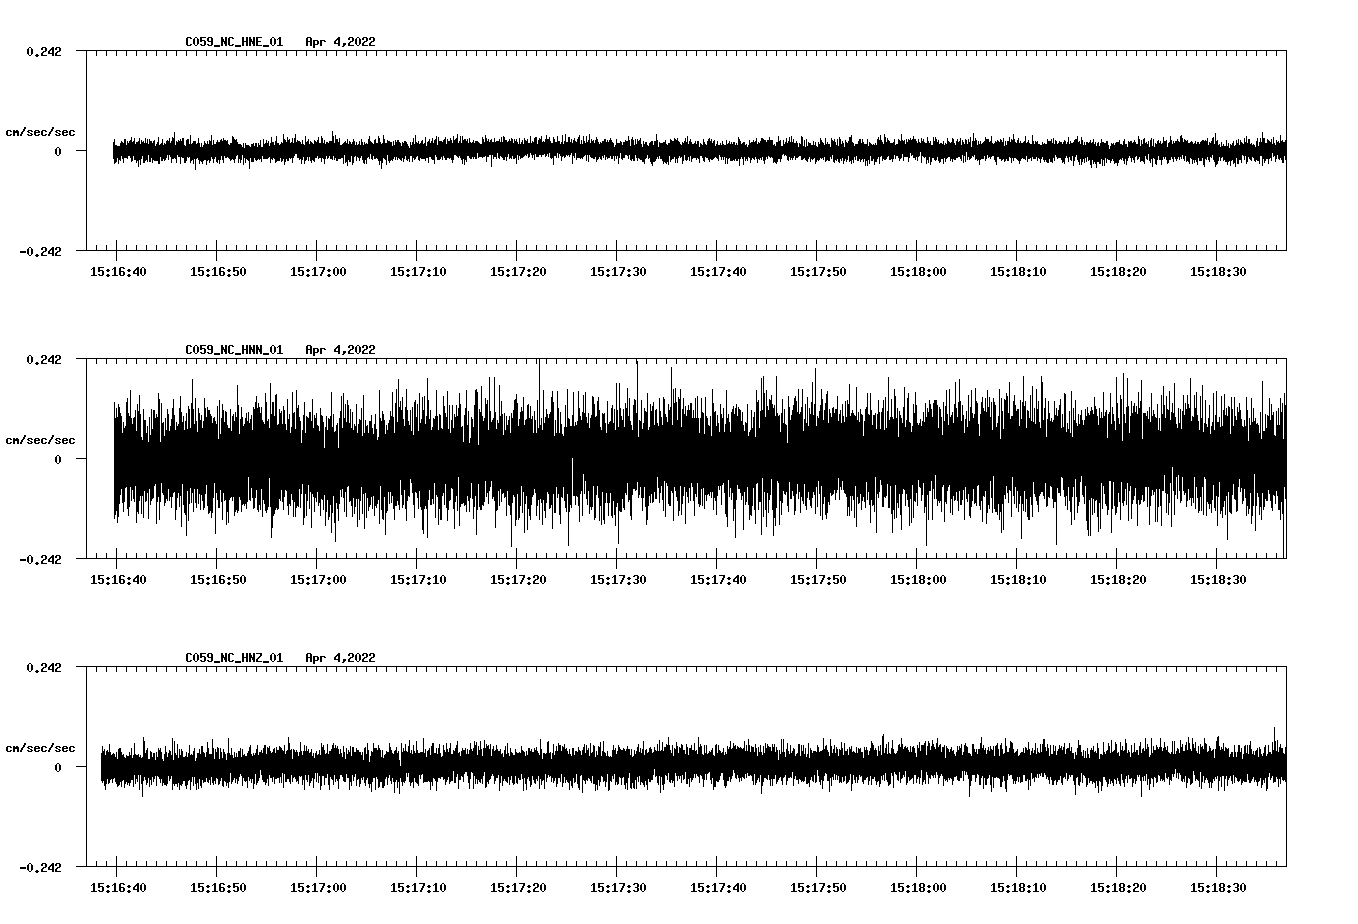The image size is (1358, 924).
Task: Pick the 15:18:30 time label on HNN plot
Action: tap(1218, 580)
